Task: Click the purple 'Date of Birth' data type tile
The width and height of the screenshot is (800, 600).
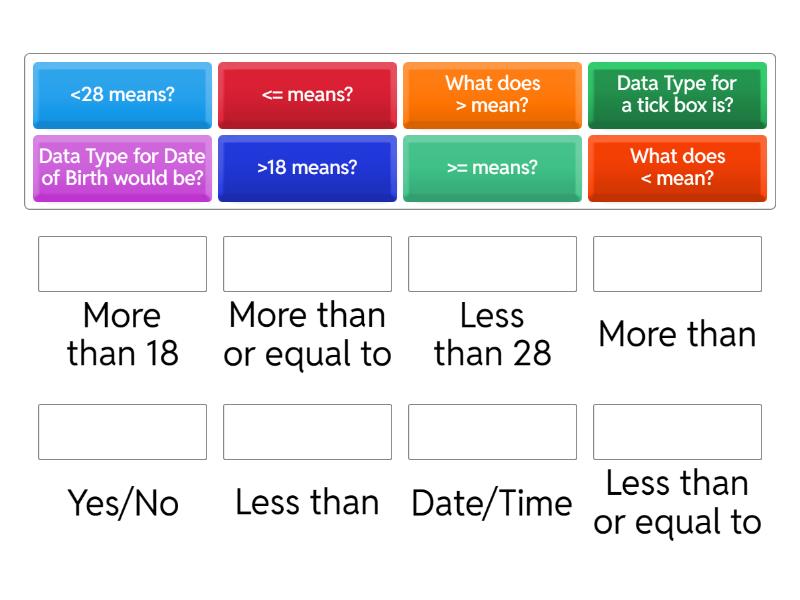Action: [x=122, y=168]
